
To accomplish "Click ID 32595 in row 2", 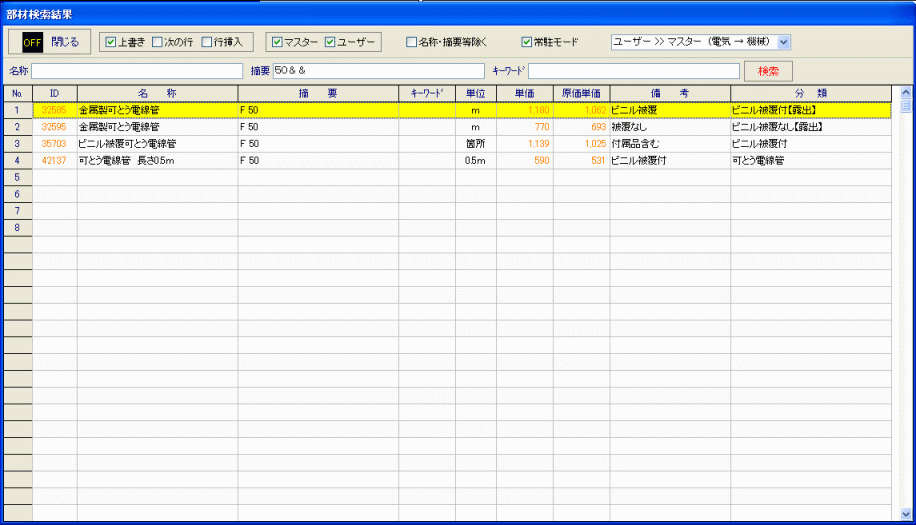I will pyautogui.click(x=55, y=127).
